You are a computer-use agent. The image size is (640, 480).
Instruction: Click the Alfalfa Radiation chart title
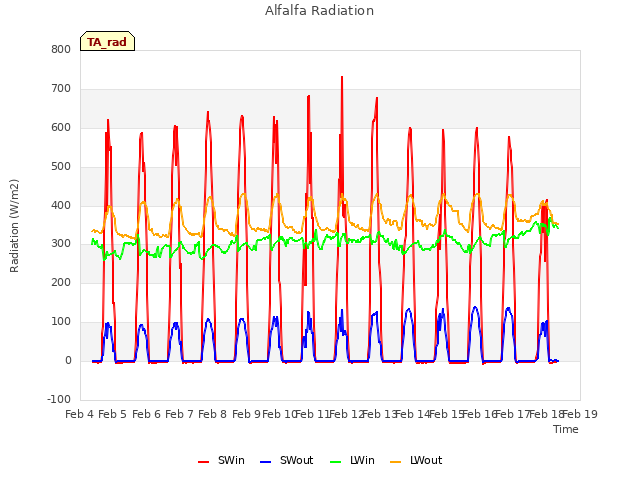(319, 11)
